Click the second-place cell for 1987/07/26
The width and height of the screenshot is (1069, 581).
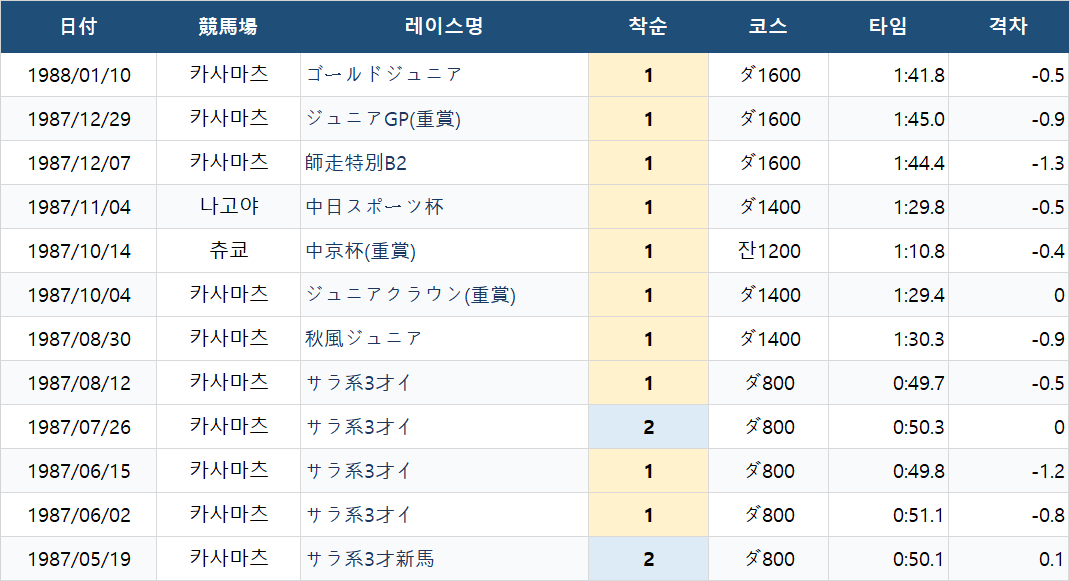(648, 427)
